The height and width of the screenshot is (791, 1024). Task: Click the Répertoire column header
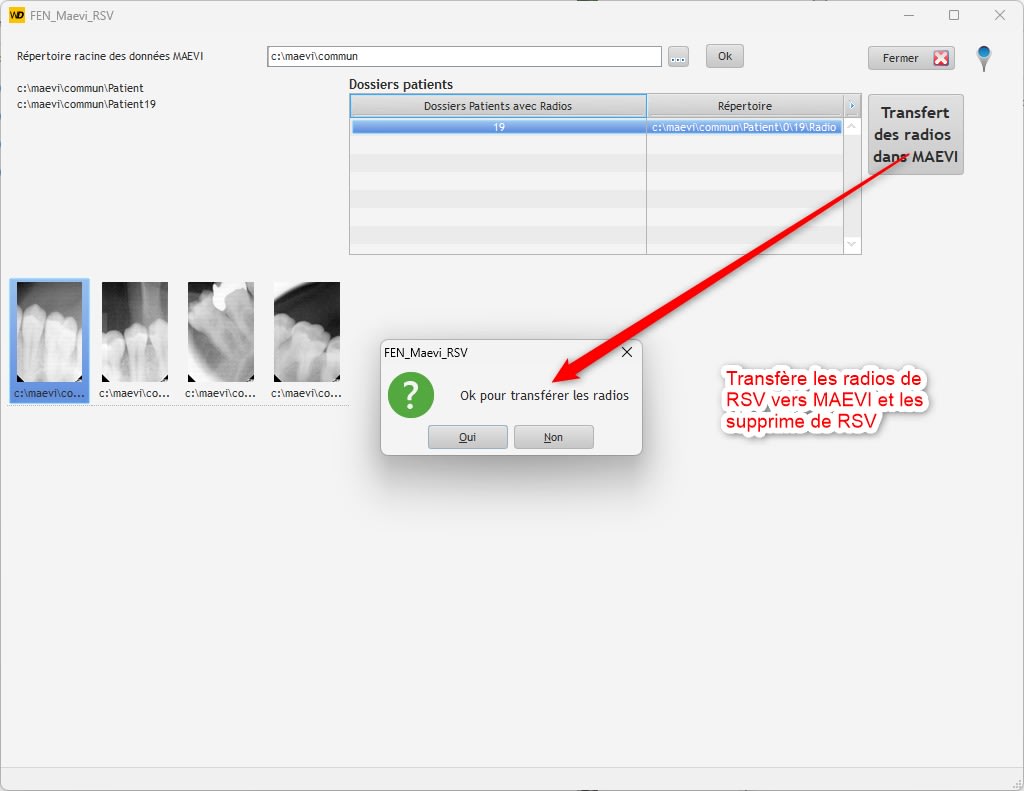pyautogui.click(x=745, y=106)
